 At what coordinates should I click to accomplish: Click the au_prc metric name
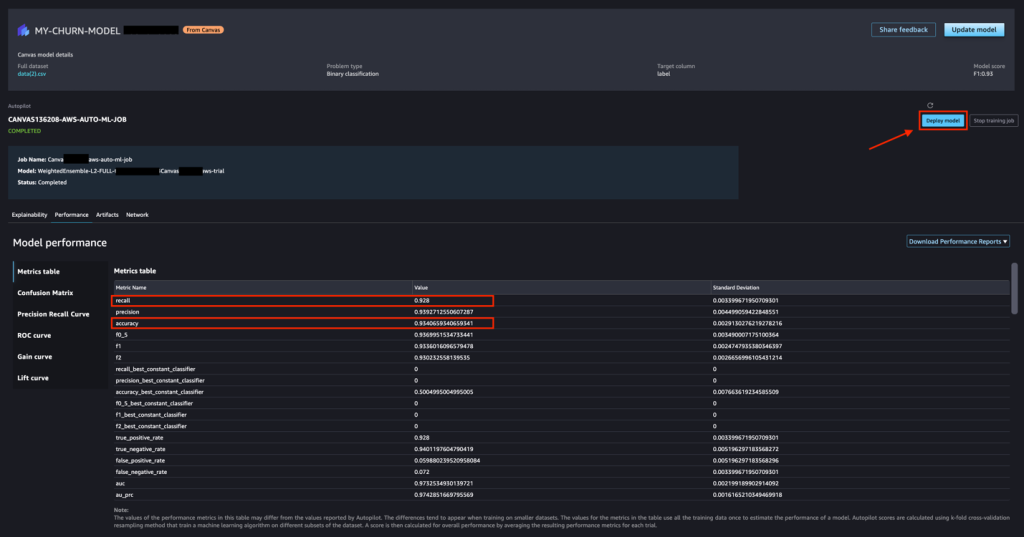click(x=124, y=495)
